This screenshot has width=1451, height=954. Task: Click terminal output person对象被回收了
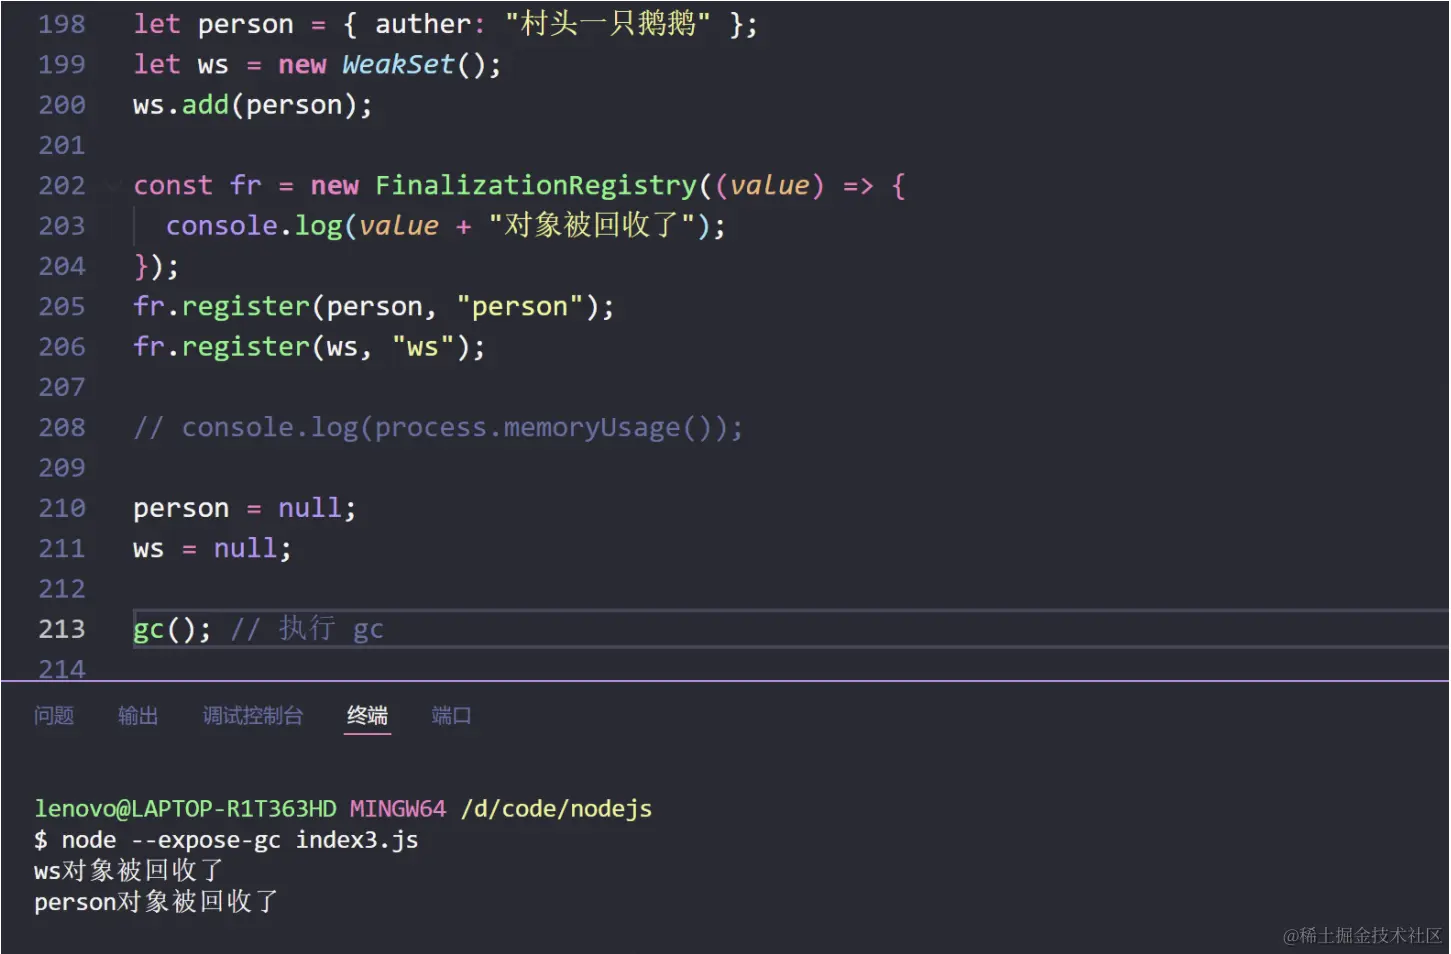tap(156, 902)
